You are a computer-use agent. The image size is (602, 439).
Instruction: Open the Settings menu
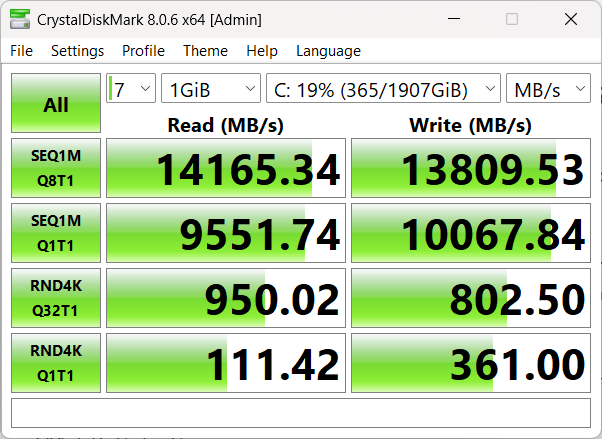coord(77,51)
